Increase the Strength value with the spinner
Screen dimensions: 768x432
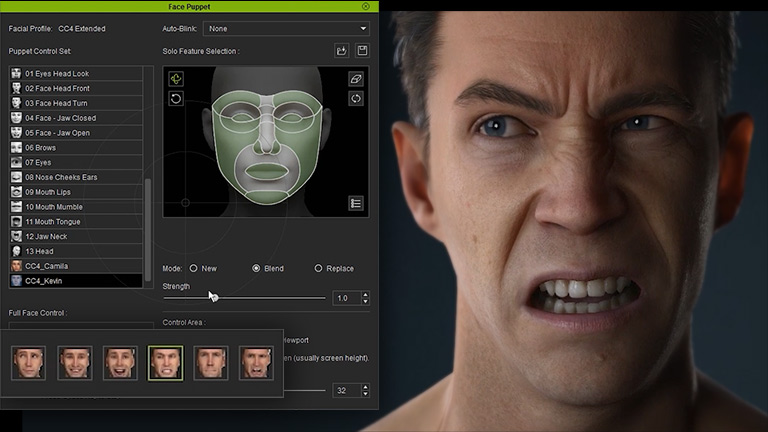pyautogui.click(x=365, y=294)
